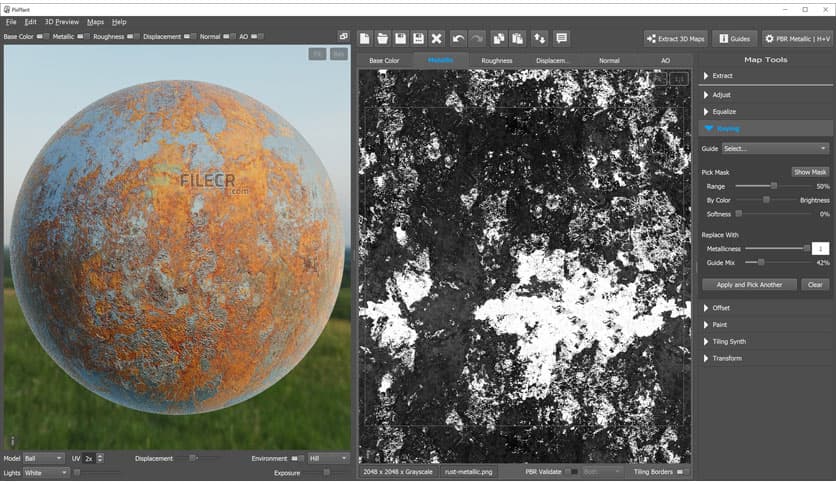The width and height of the screenshot is (836, 484).
Task: Click the Metallicness value input field
Action: click(x=820, y=247)
